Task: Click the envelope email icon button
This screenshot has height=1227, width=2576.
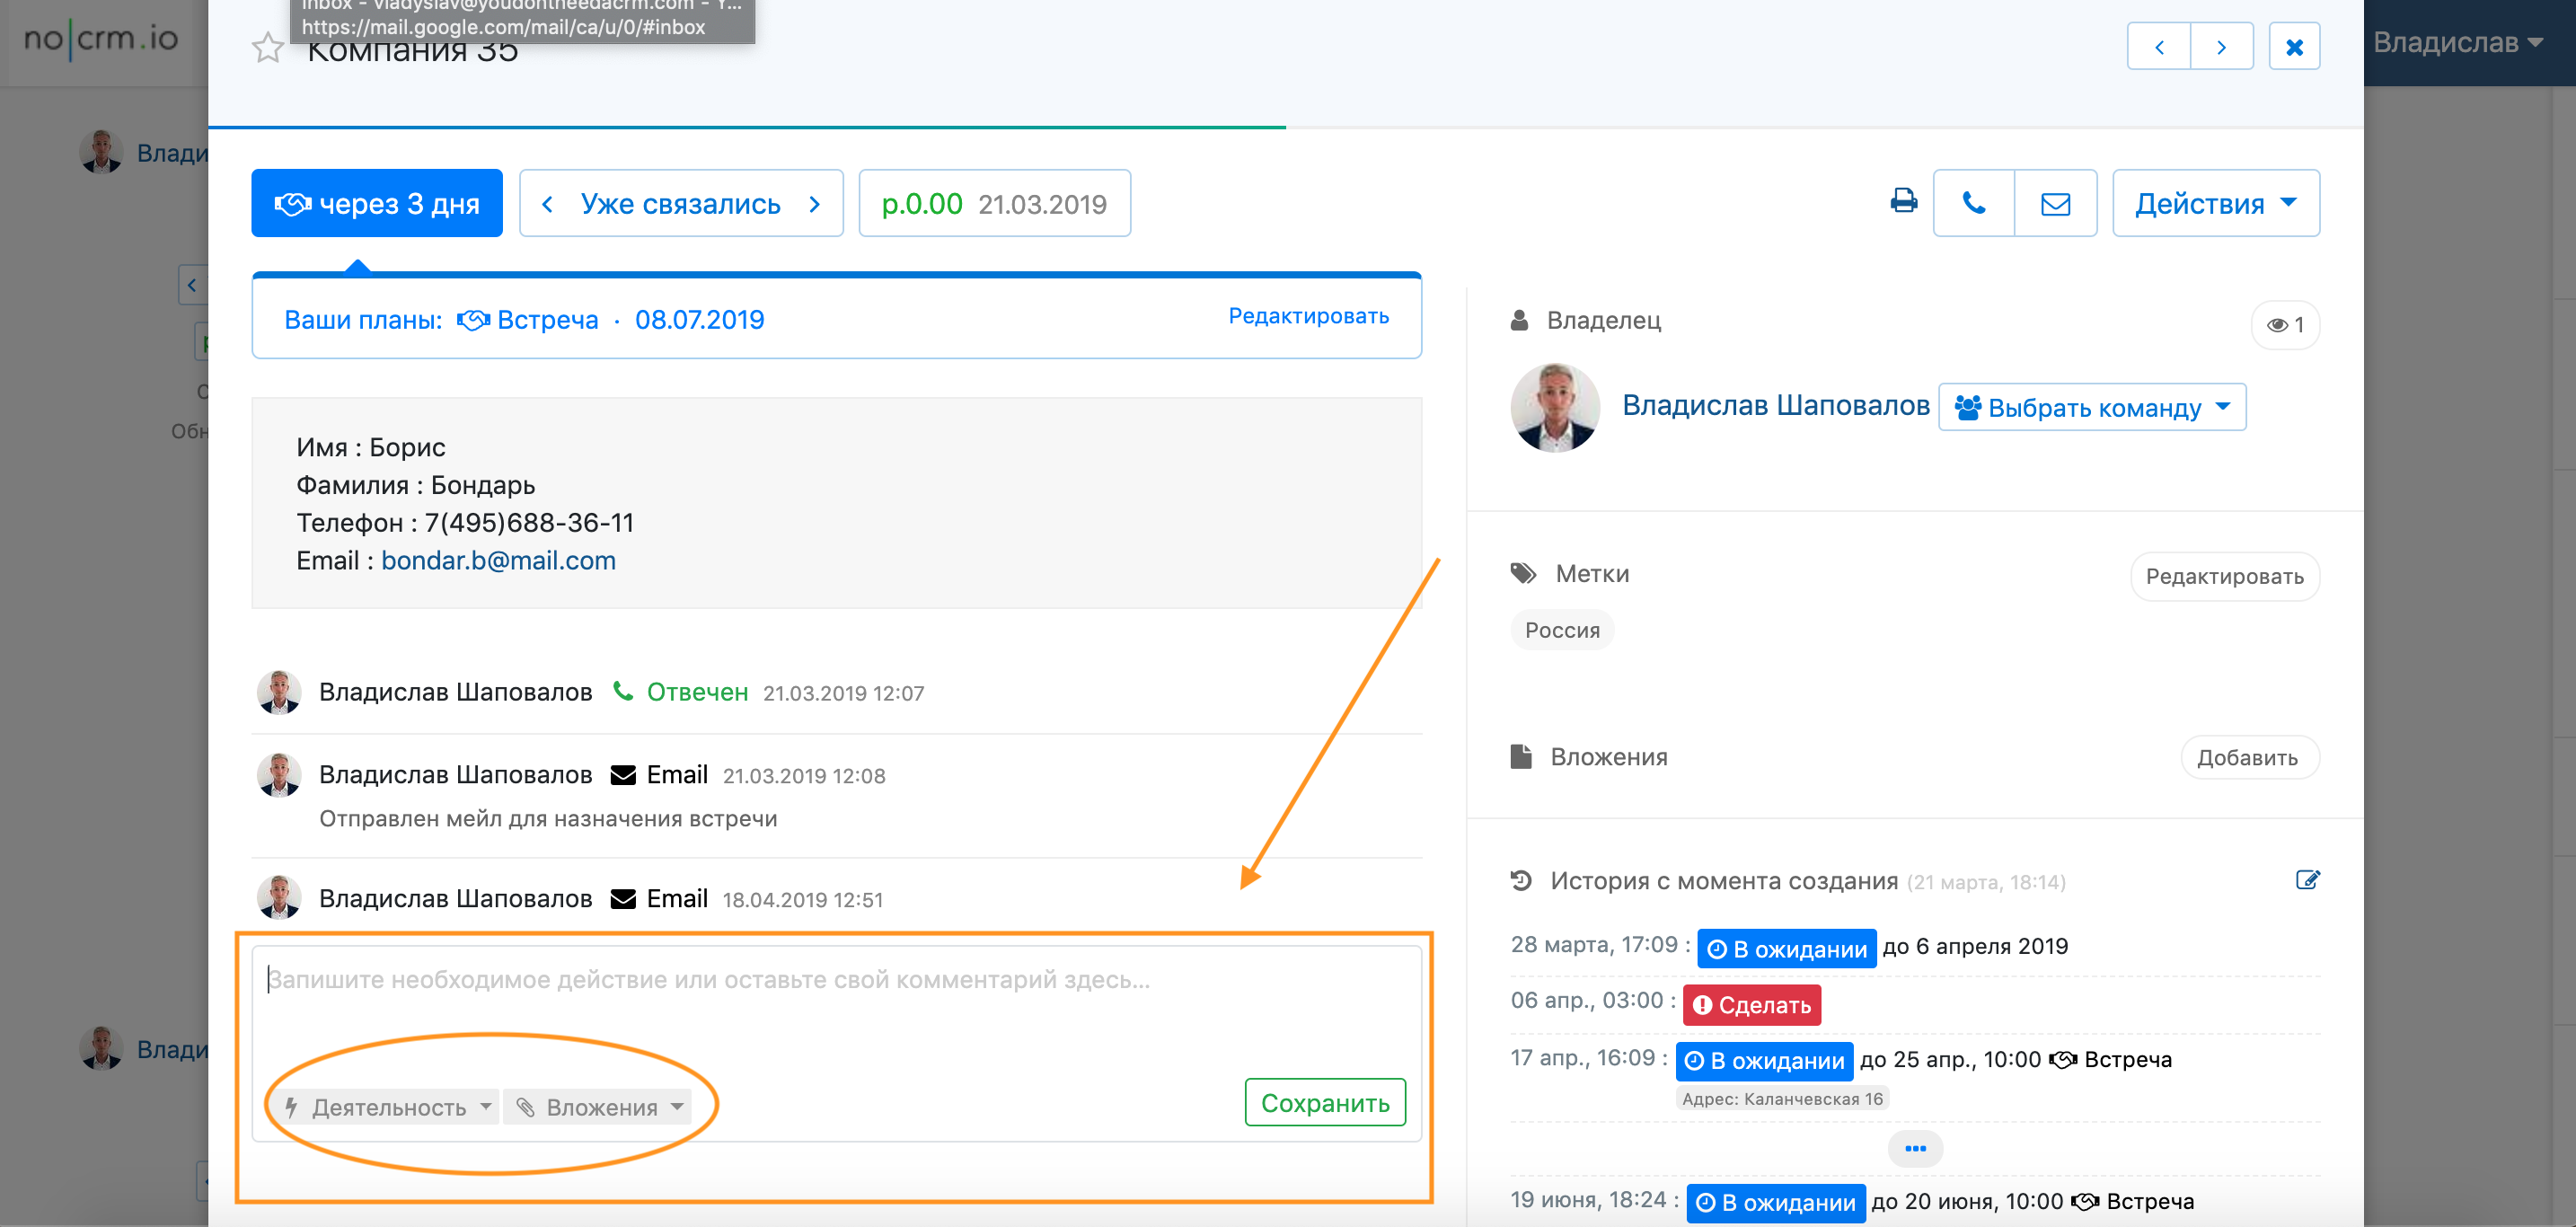Action: [x=2055, y=203]
